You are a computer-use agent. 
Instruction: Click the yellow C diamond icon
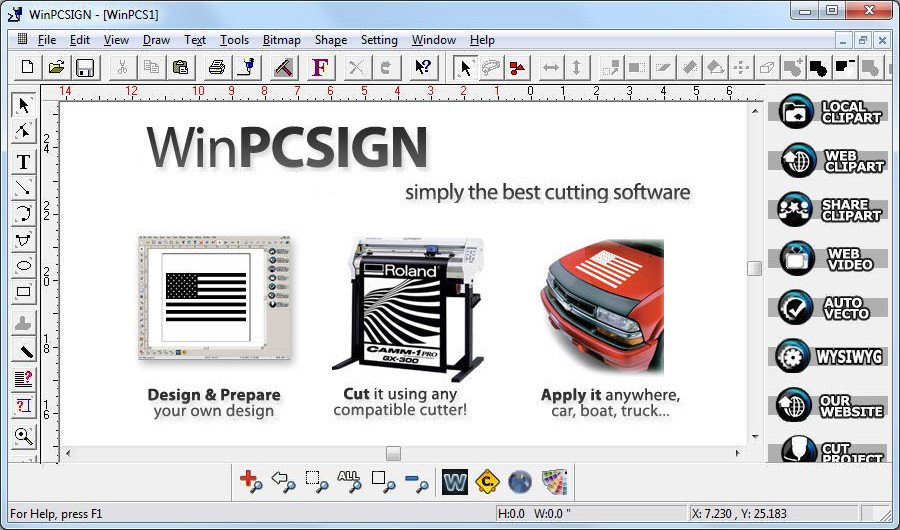(x=487, y=482)
